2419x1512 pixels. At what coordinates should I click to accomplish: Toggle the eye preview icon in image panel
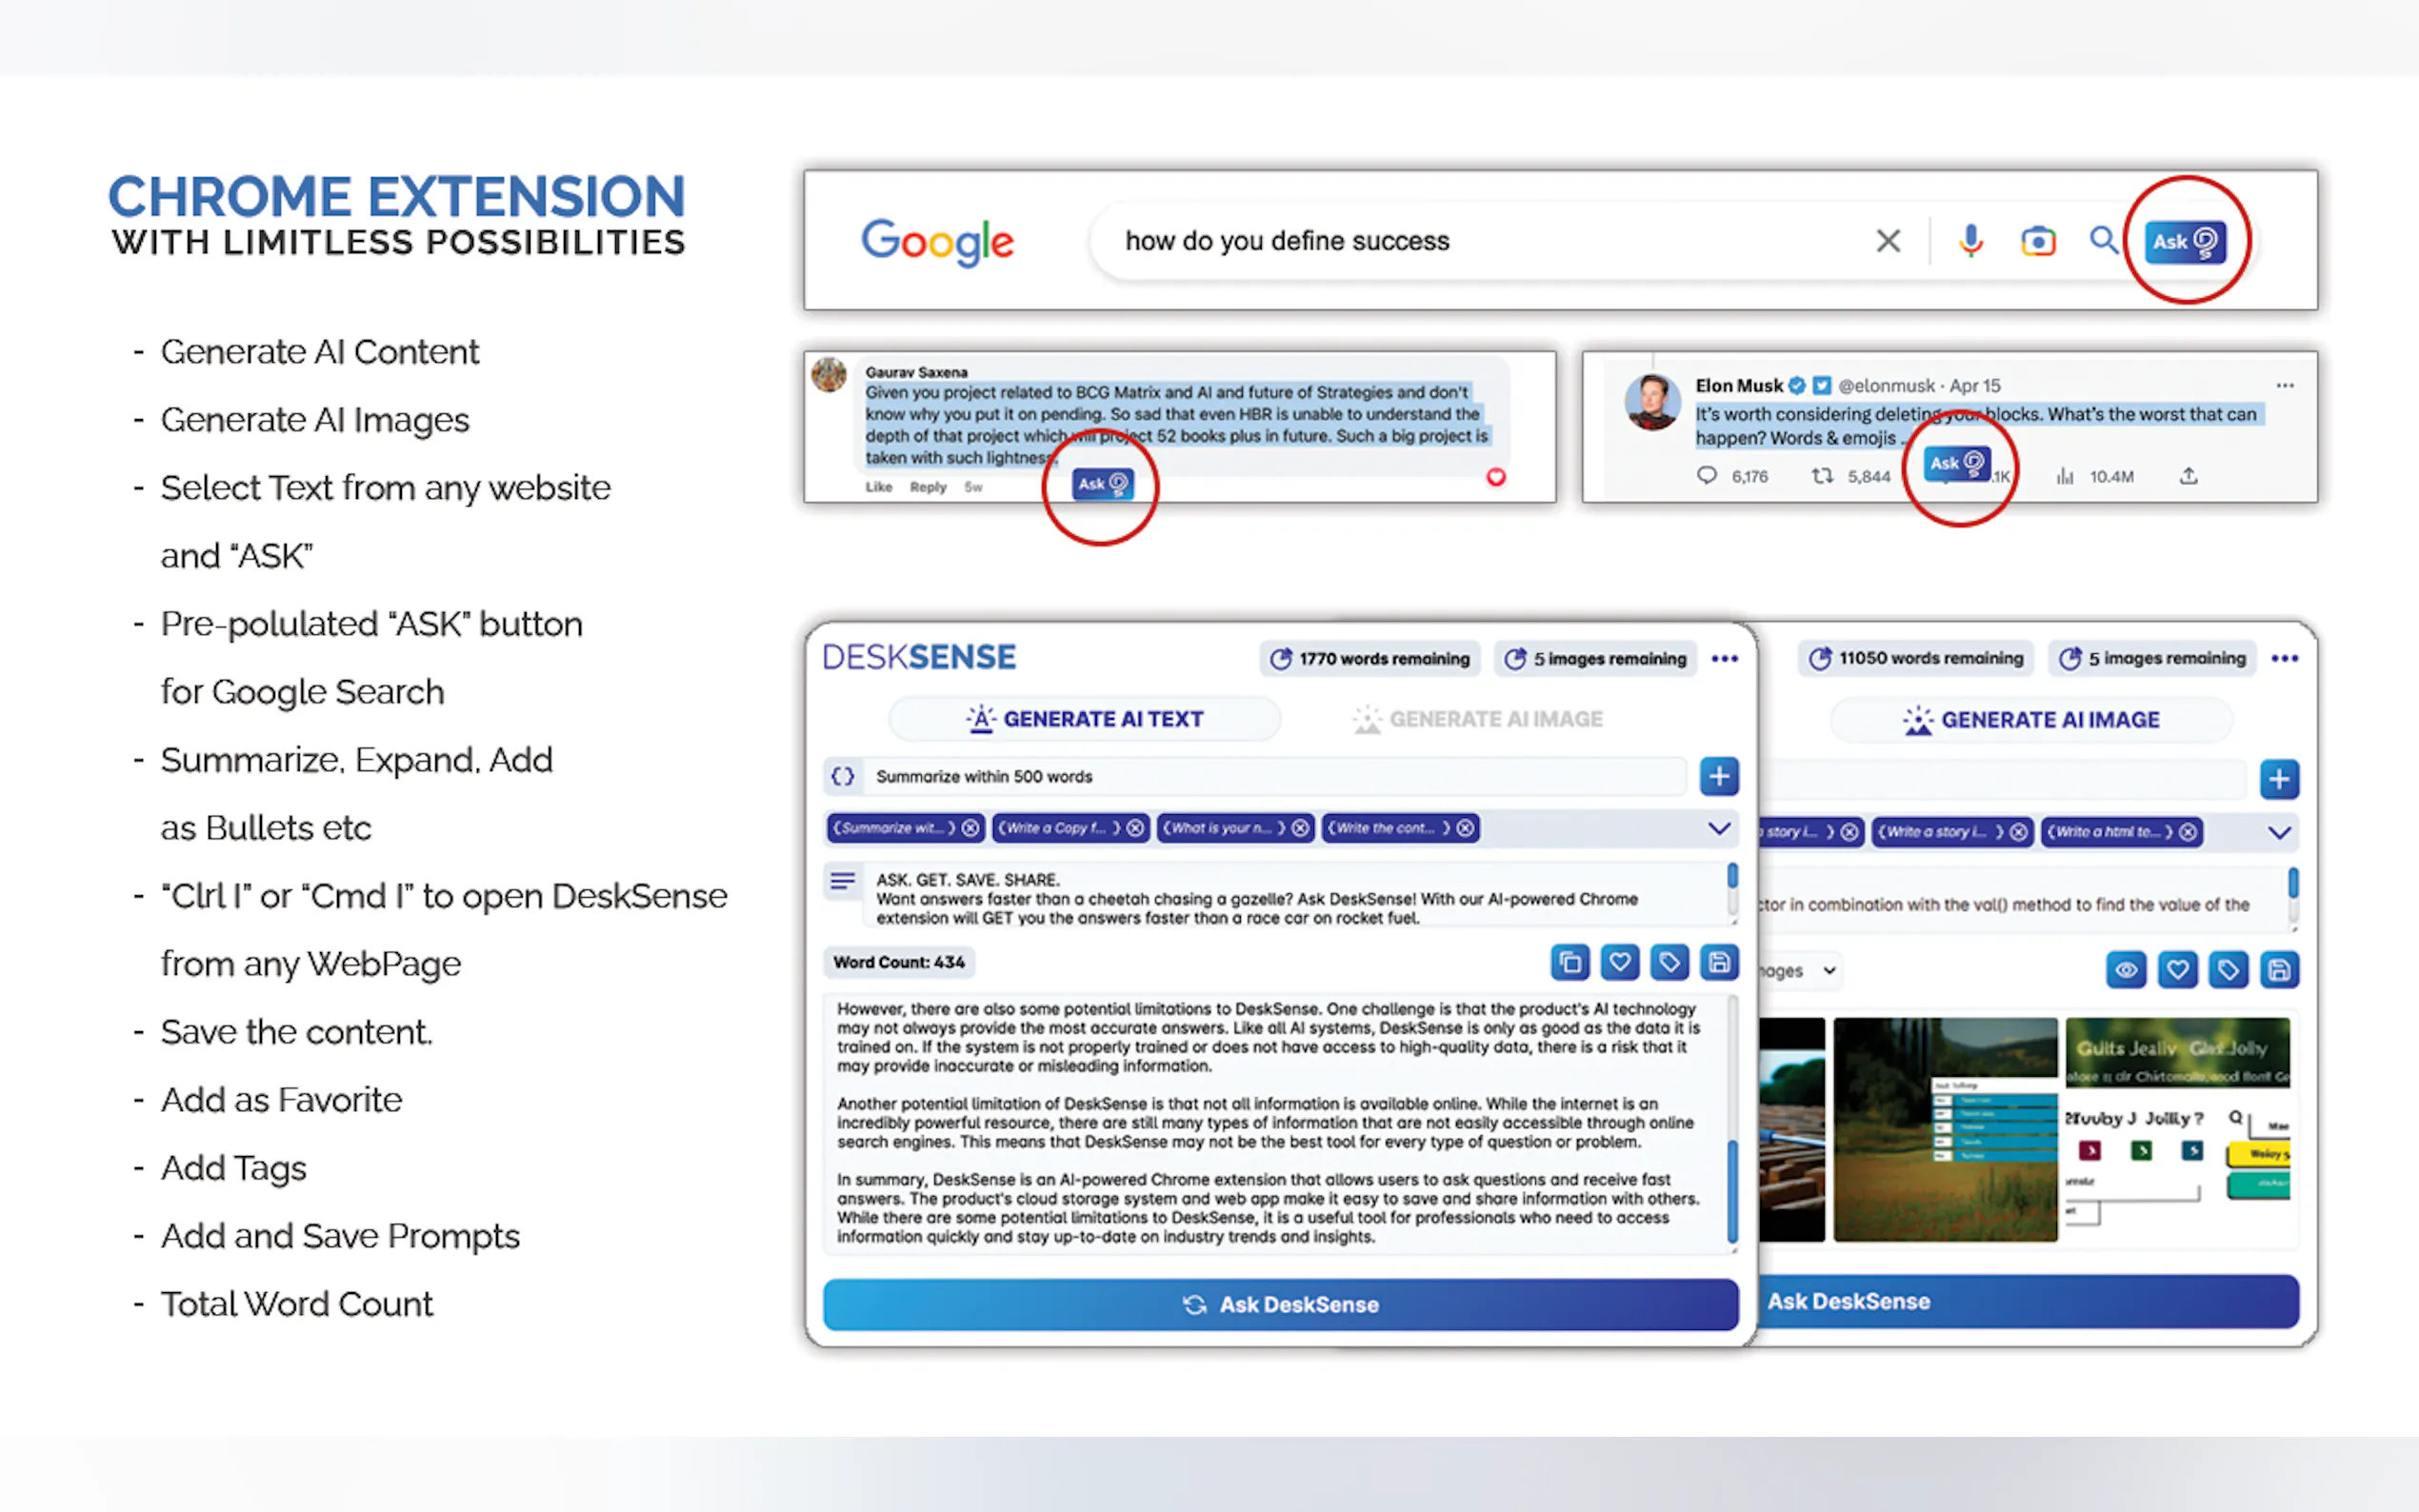tap(2126, 969)
